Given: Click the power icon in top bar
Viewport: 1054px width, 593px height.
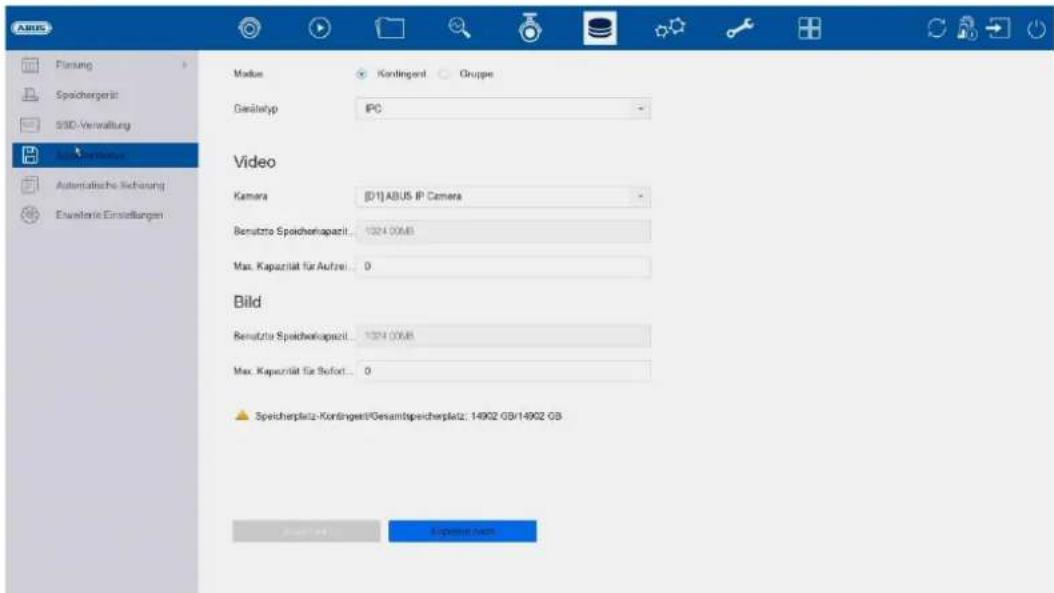Looking at the screenshot, I should tap(1036, 29).
